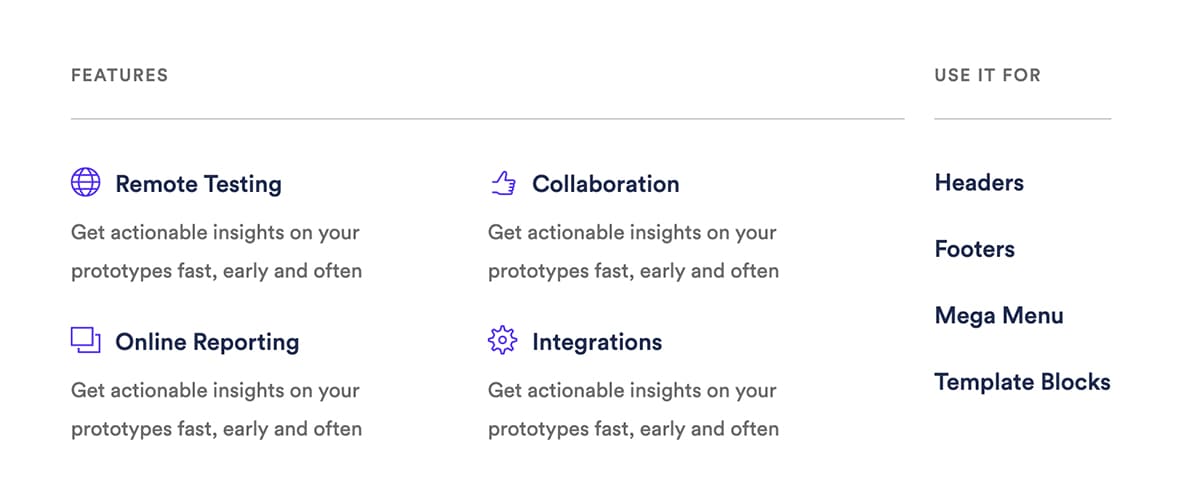
Task: Open the Remote Testing feature
Action: (198, 184)
